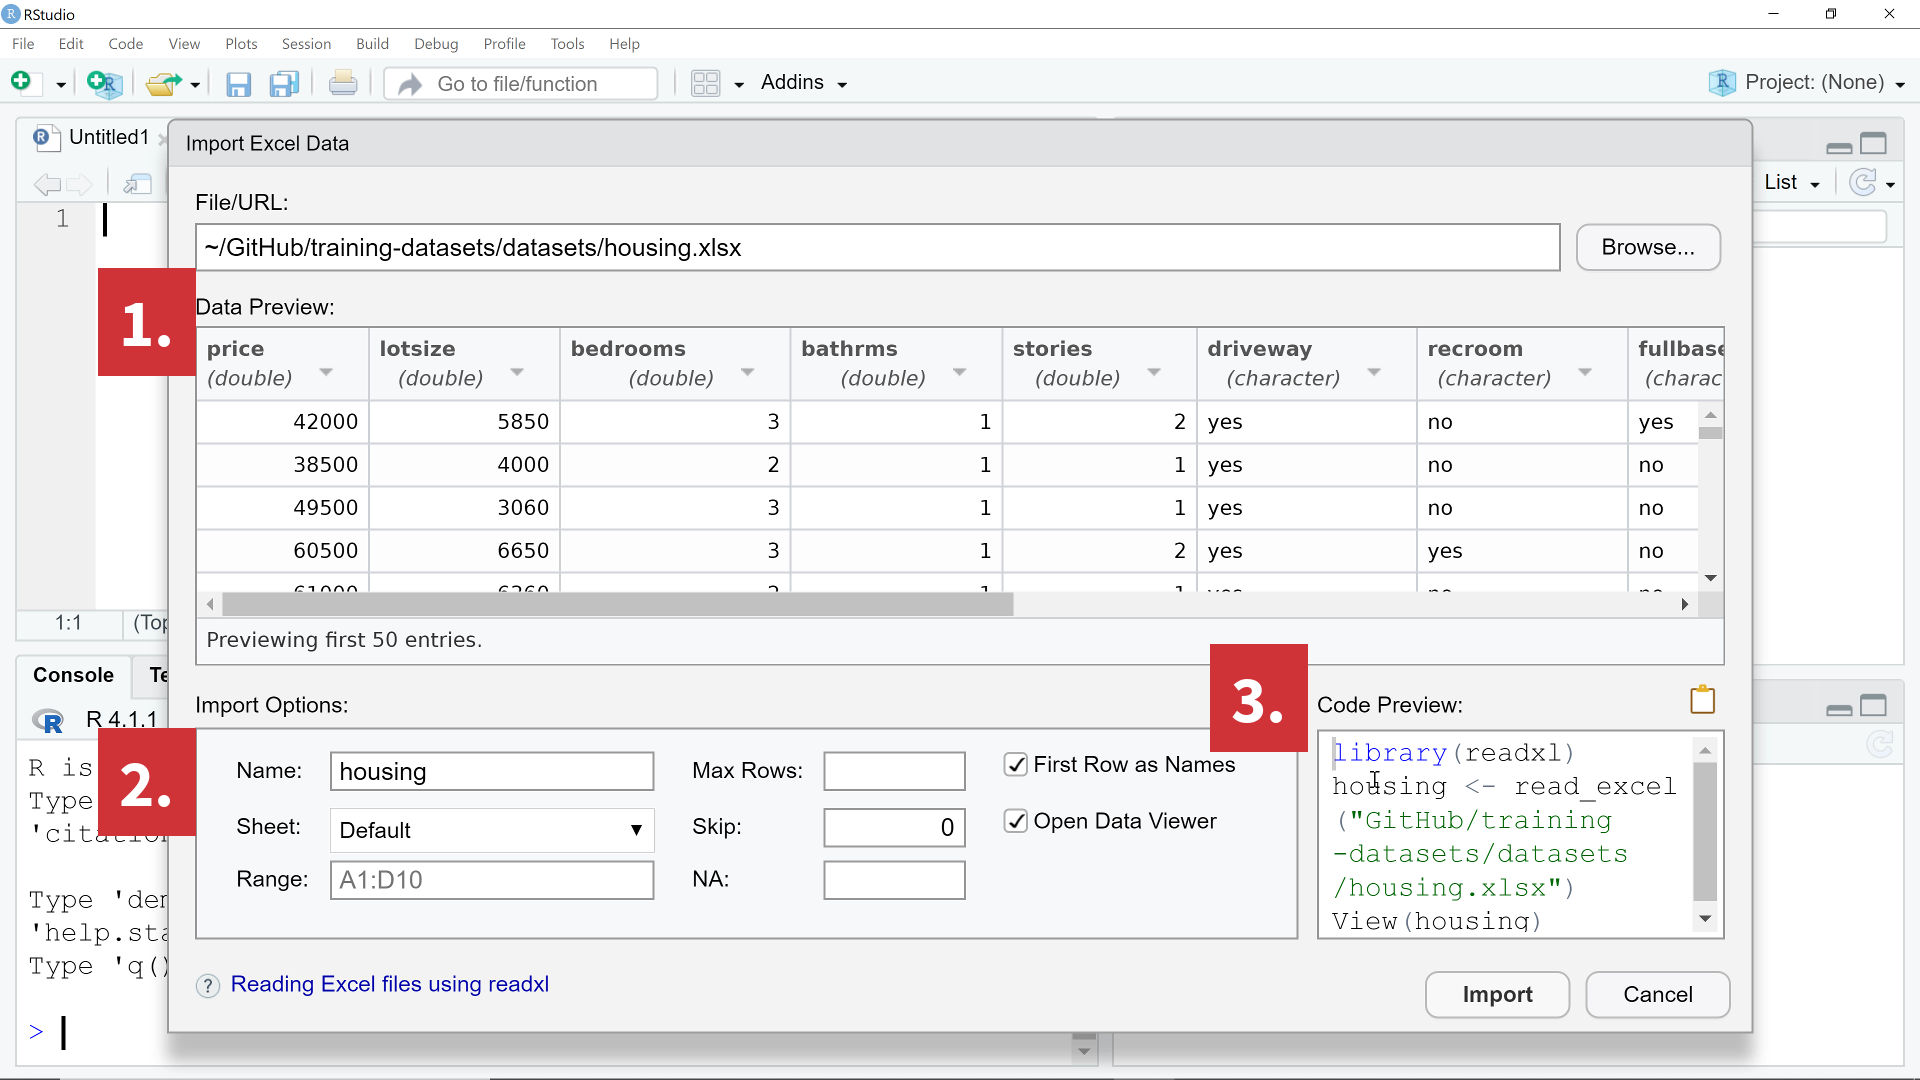Click the Save document icon
The width and height of the screenshot is (1920, 1080).
(x=238, y=84)
